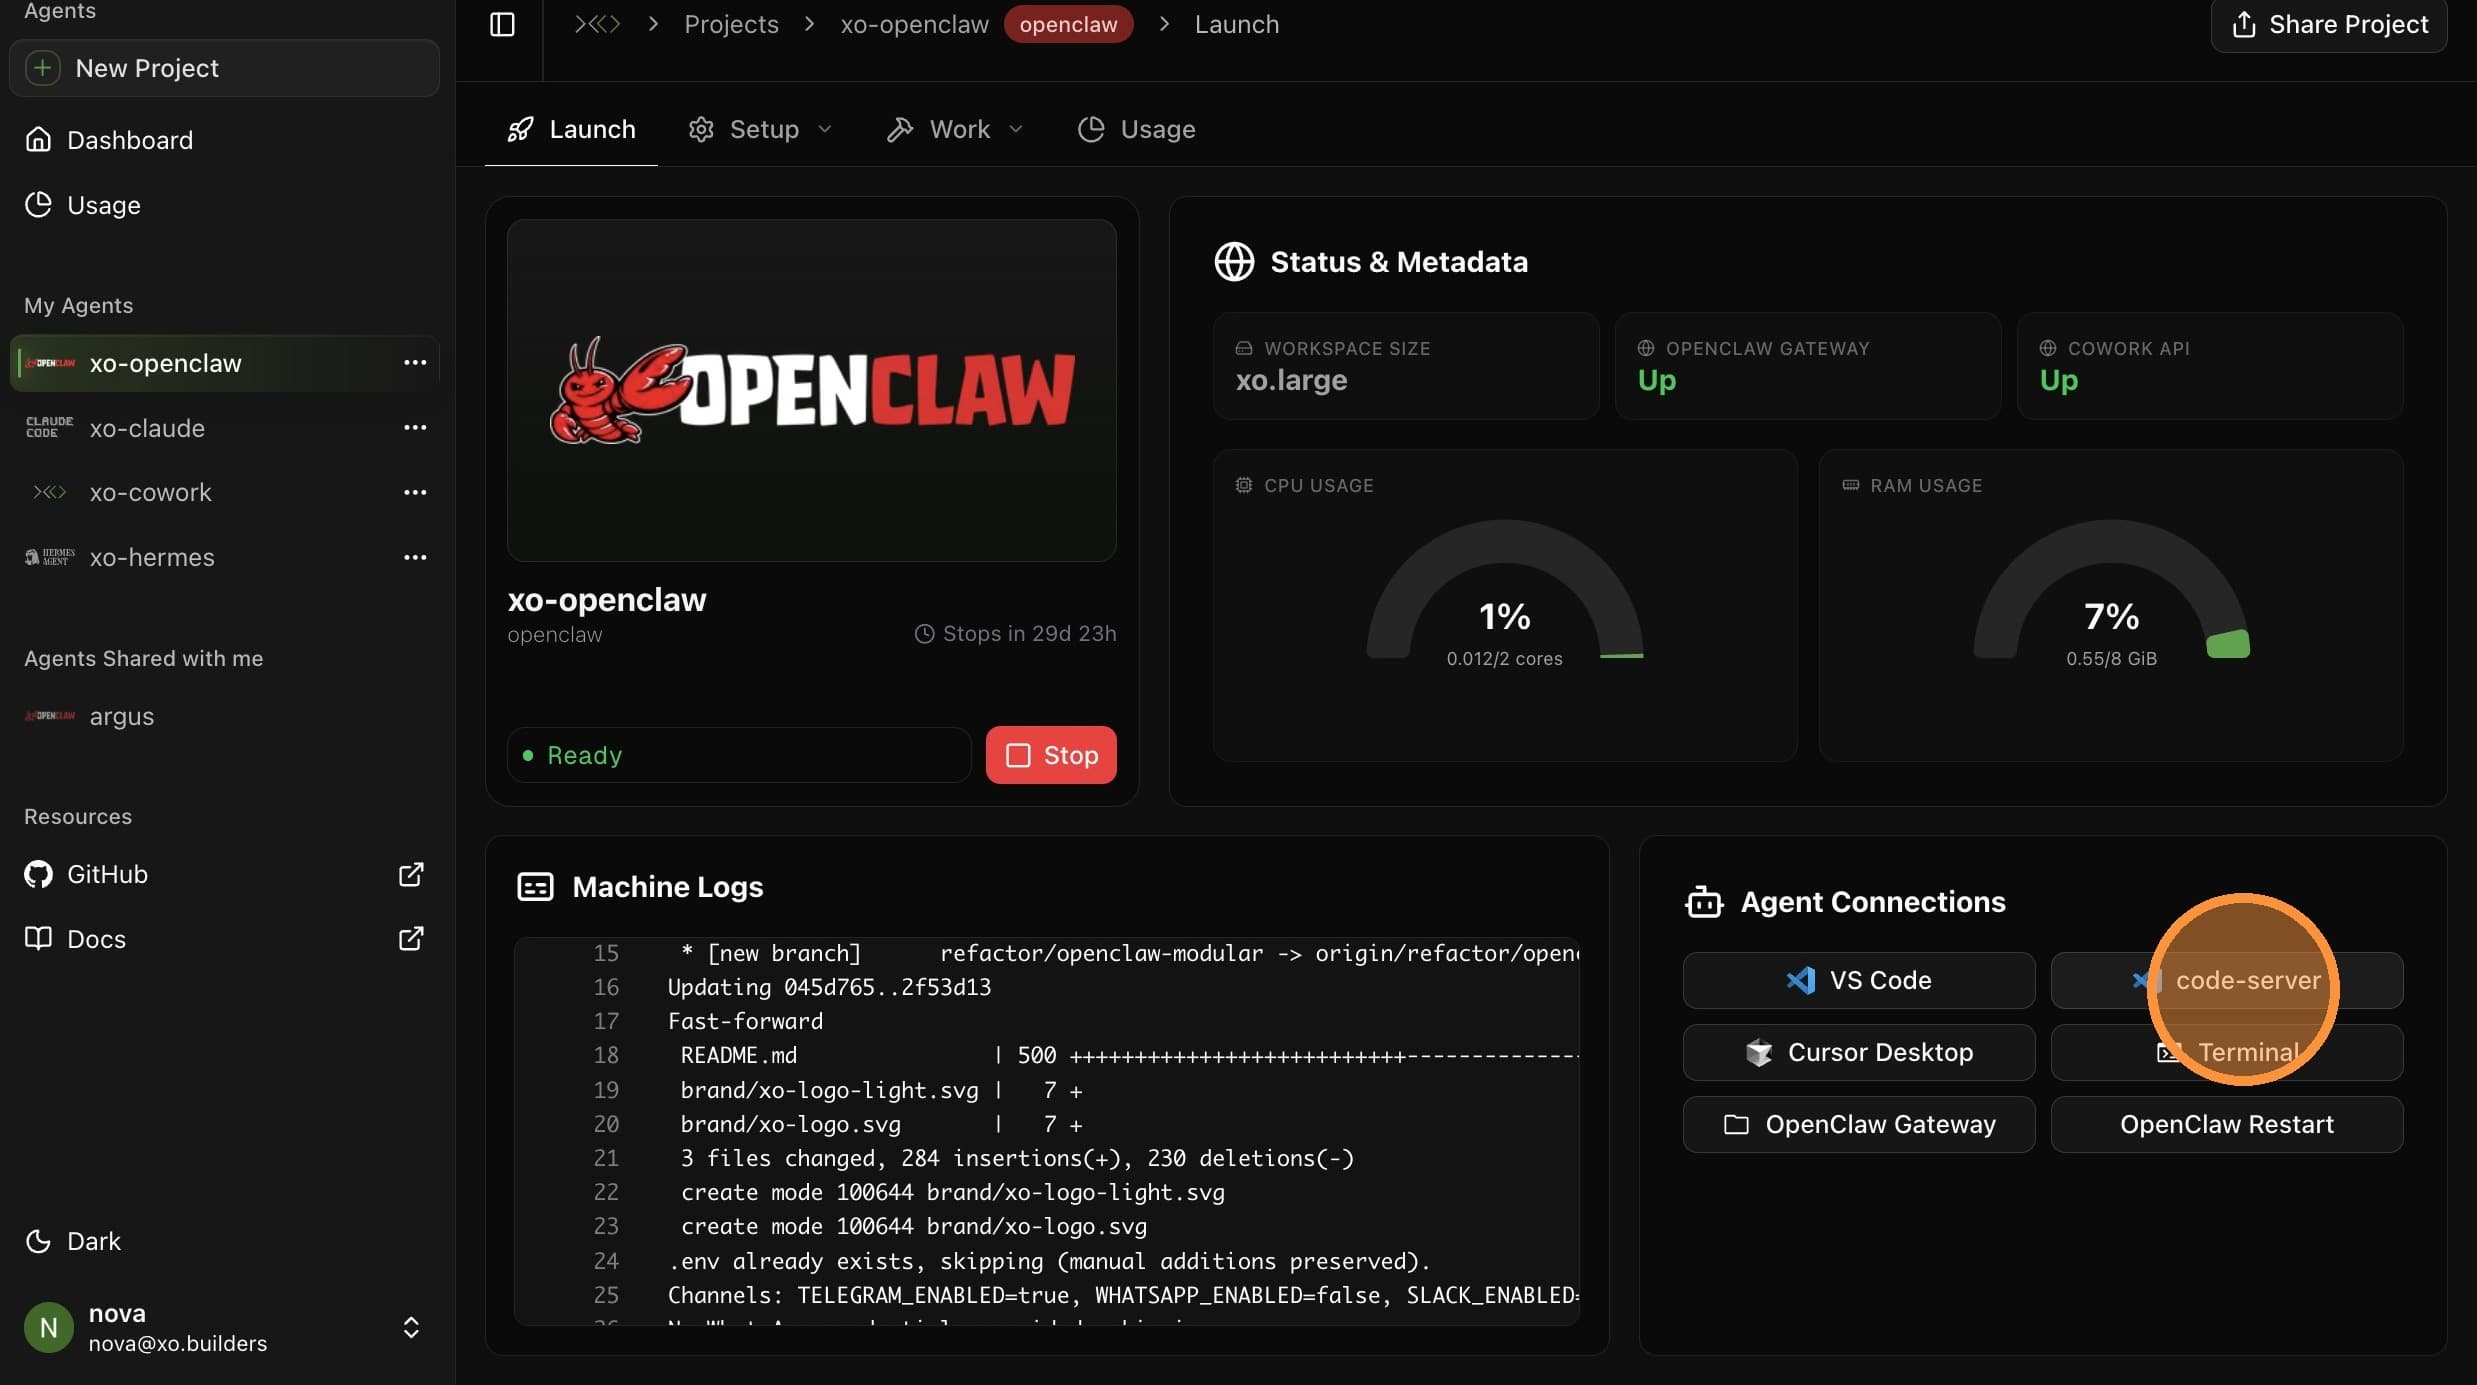Click the upload icon in Share Project
The width and height of the screenshot is (2477, 1385).
pyautogui.click(x=2243, y=24)
